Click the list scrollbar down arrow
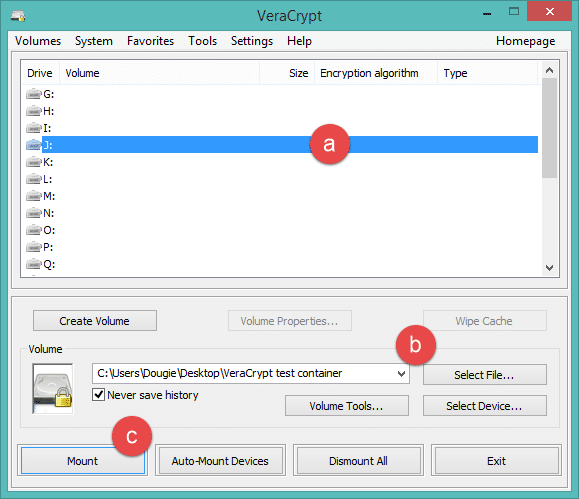Image resolution: width=579 pixels, height=499 pixels. pos(549,268)
